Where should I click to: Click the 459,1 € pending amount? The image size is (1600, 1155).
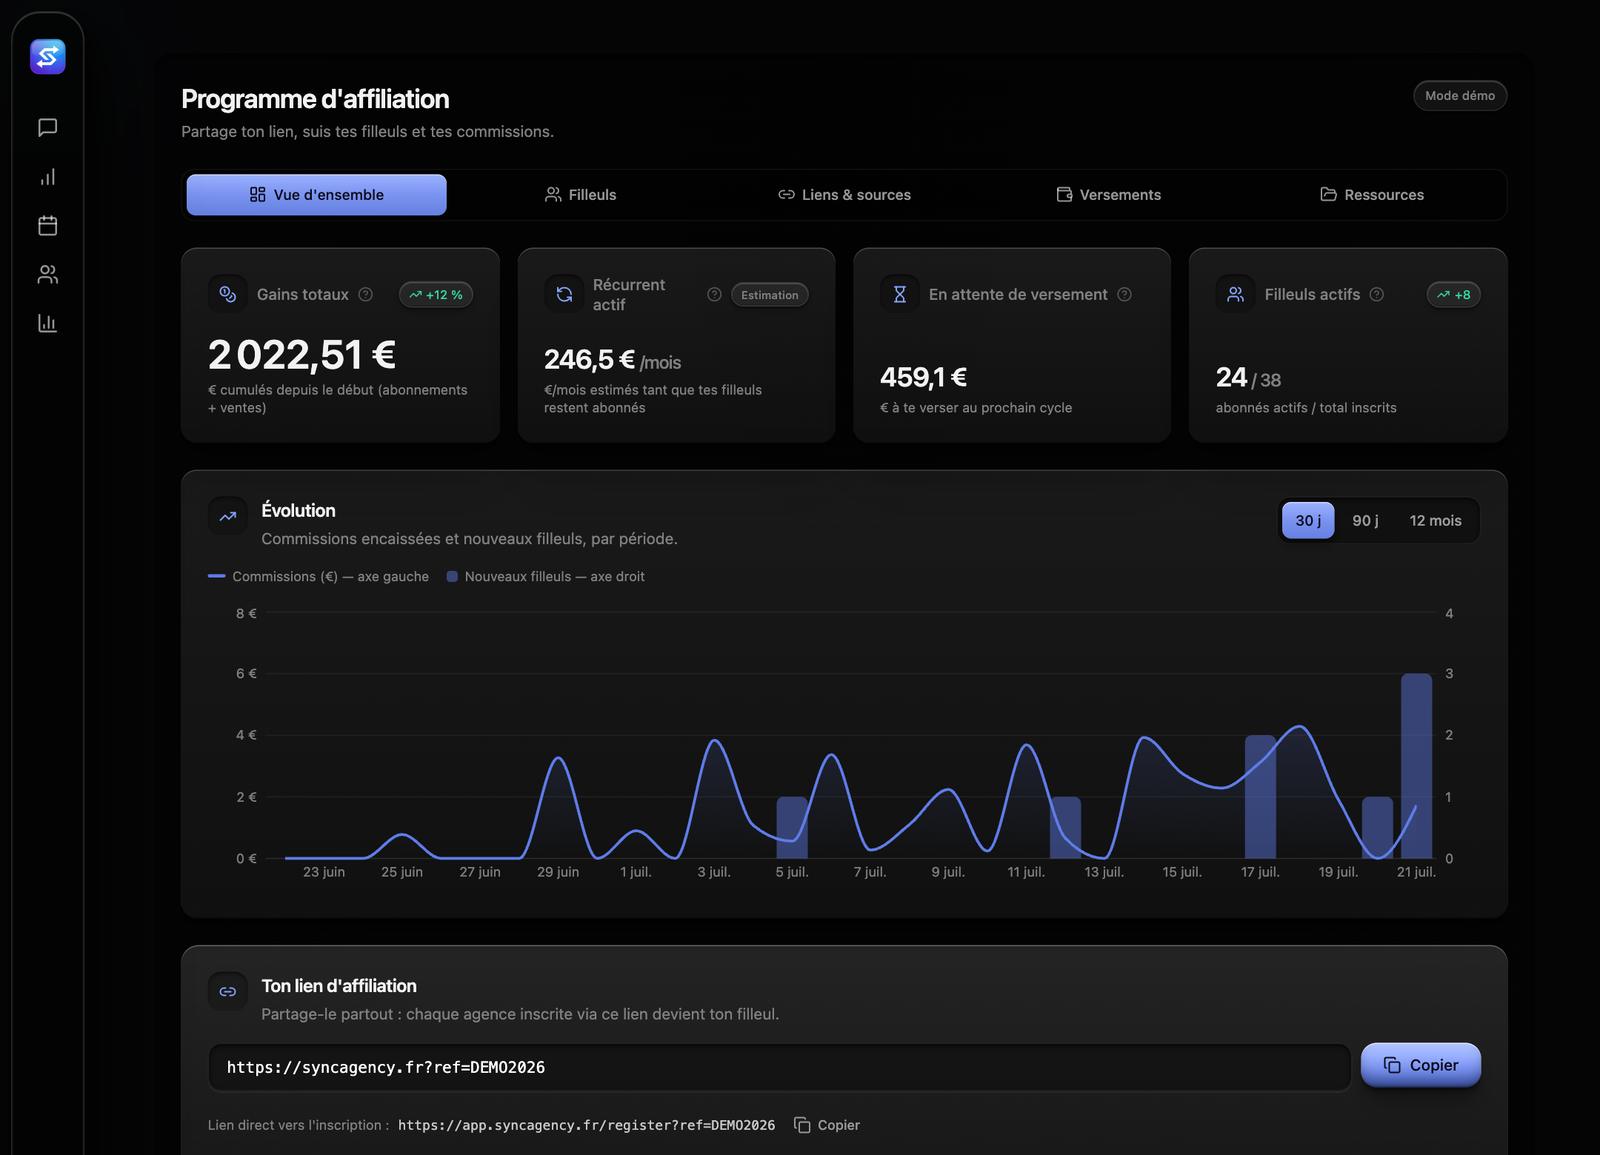923,377
